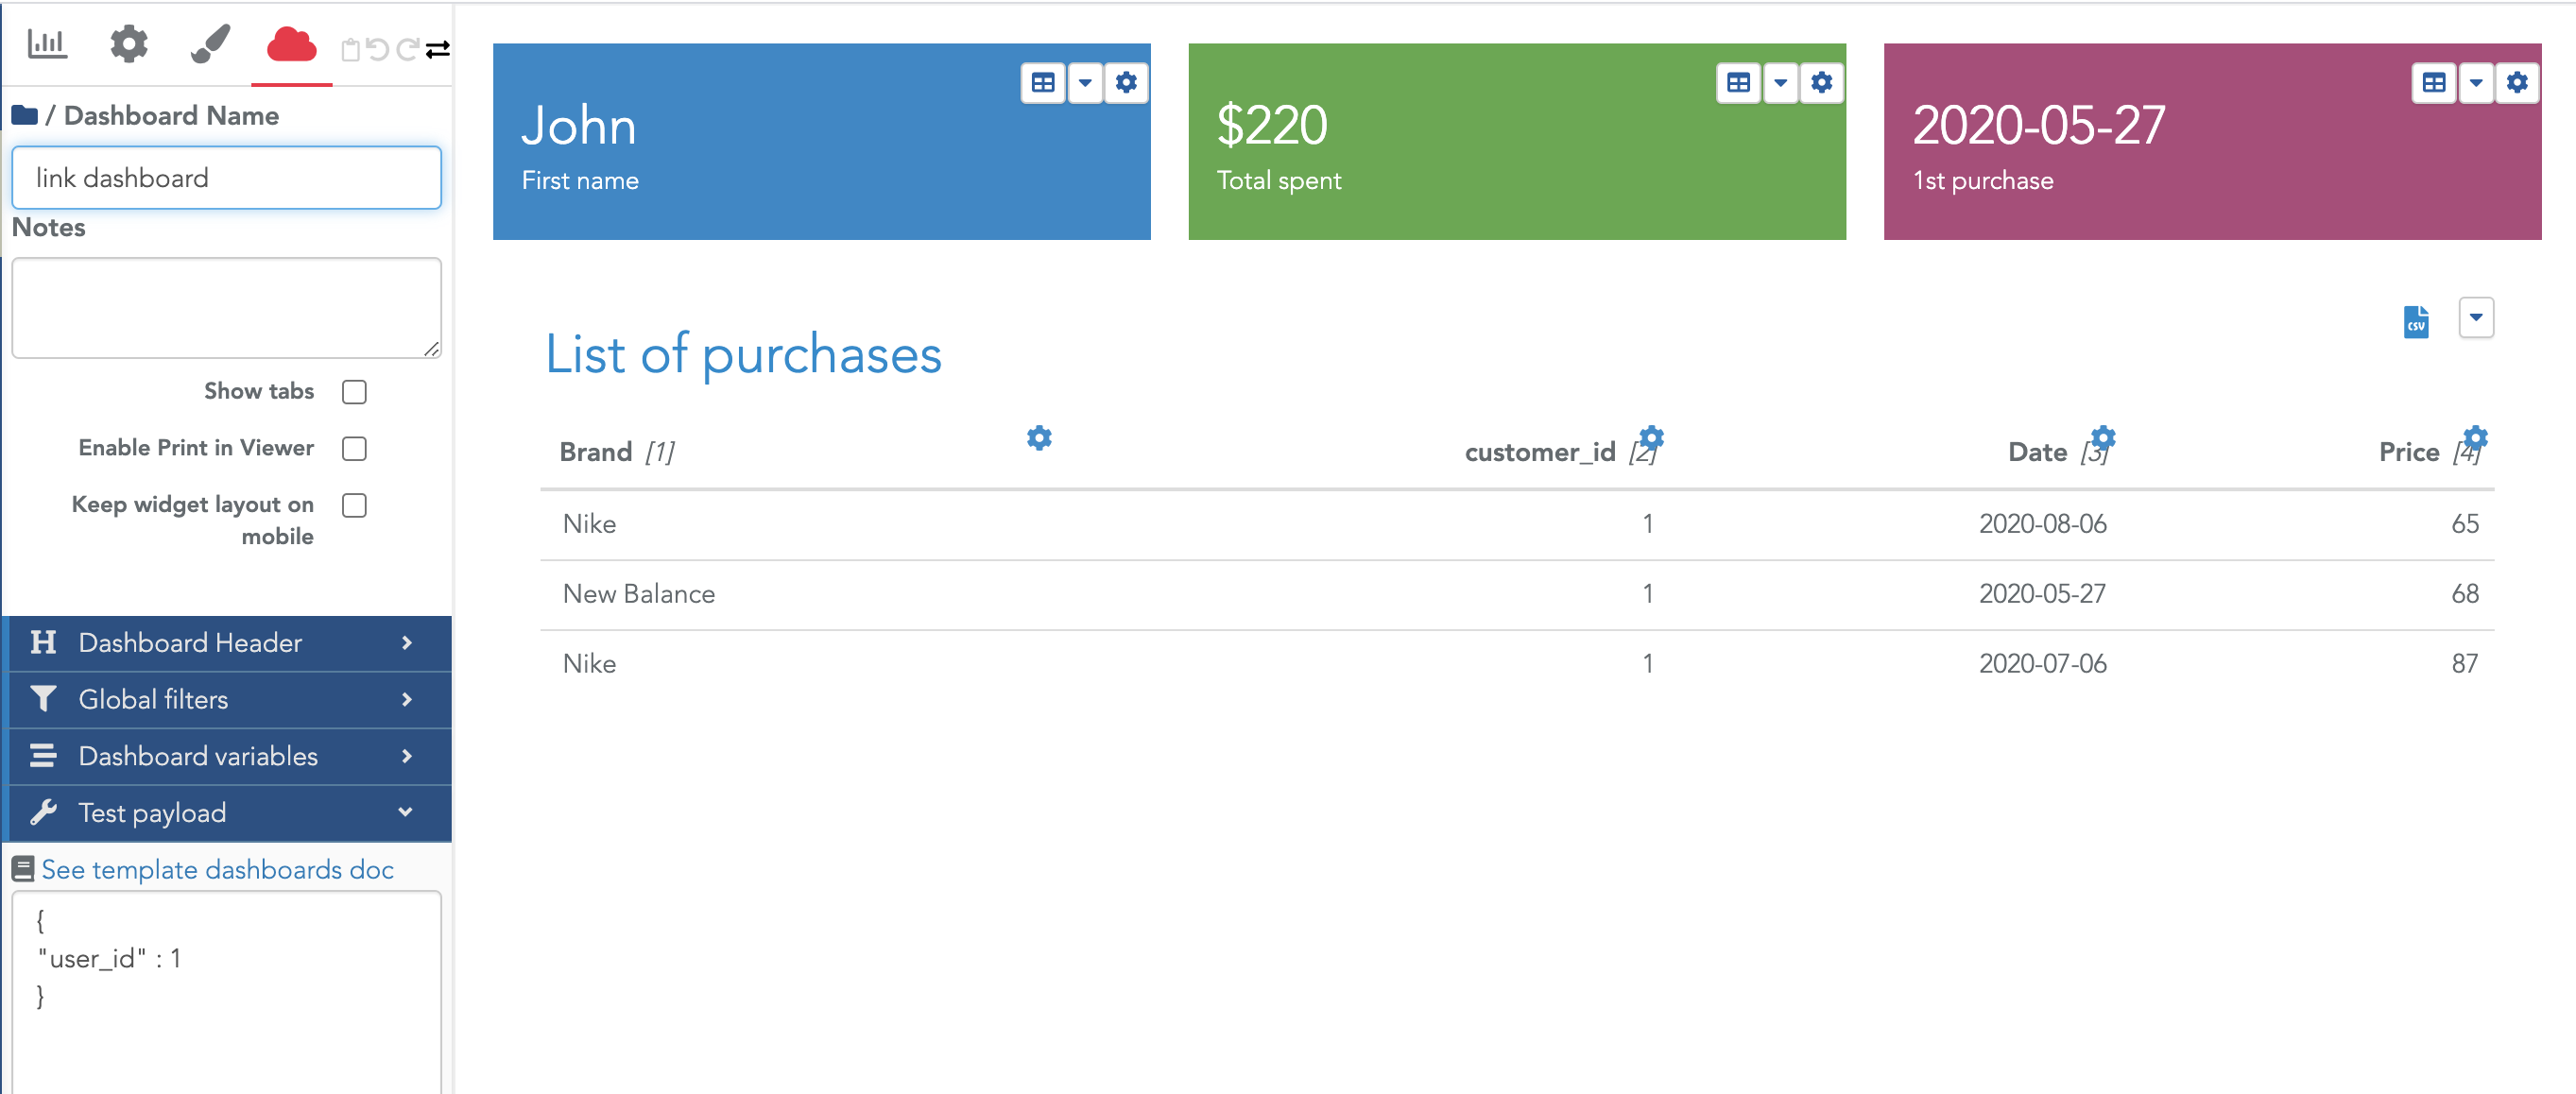
Task: Click the bar chart icon in toolbar
Action: point(44,41)
